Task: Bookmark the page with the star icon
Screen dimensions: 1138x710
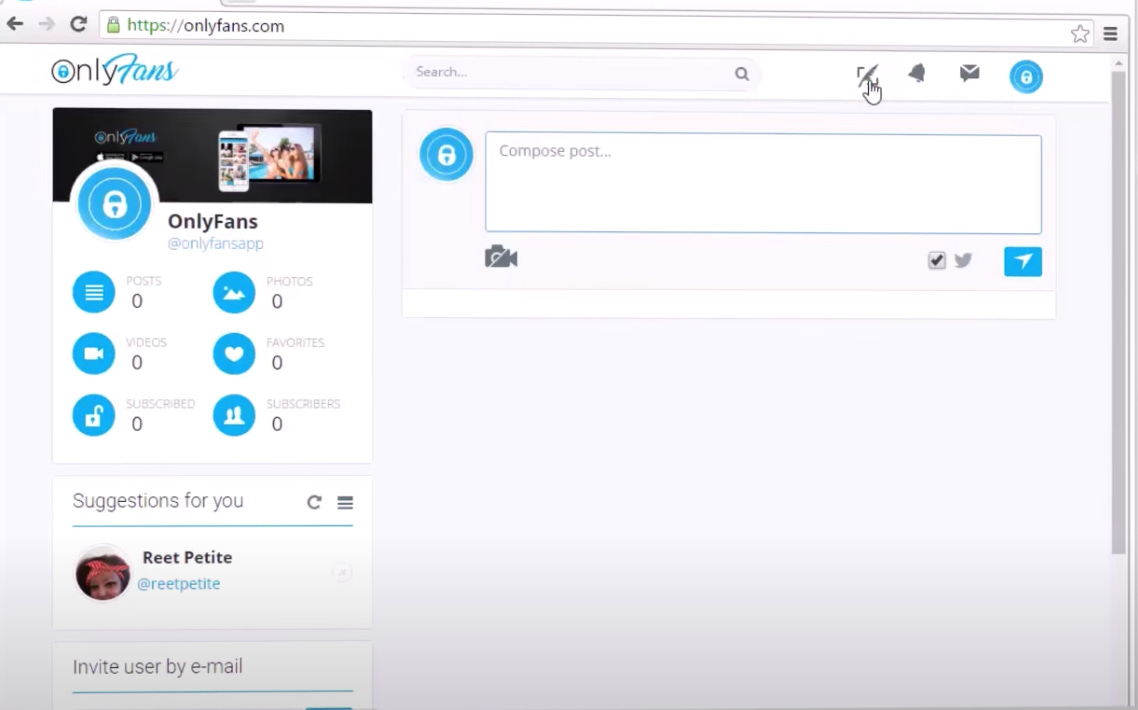Action: [1080, 33]
